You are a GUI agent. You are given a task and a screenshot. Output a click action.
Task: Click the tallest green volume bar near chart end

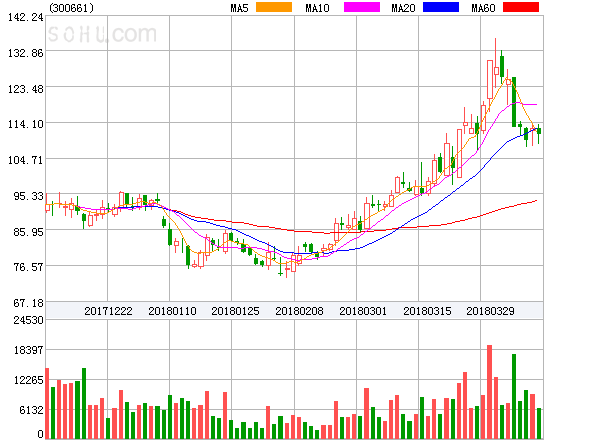pos(514,396)
